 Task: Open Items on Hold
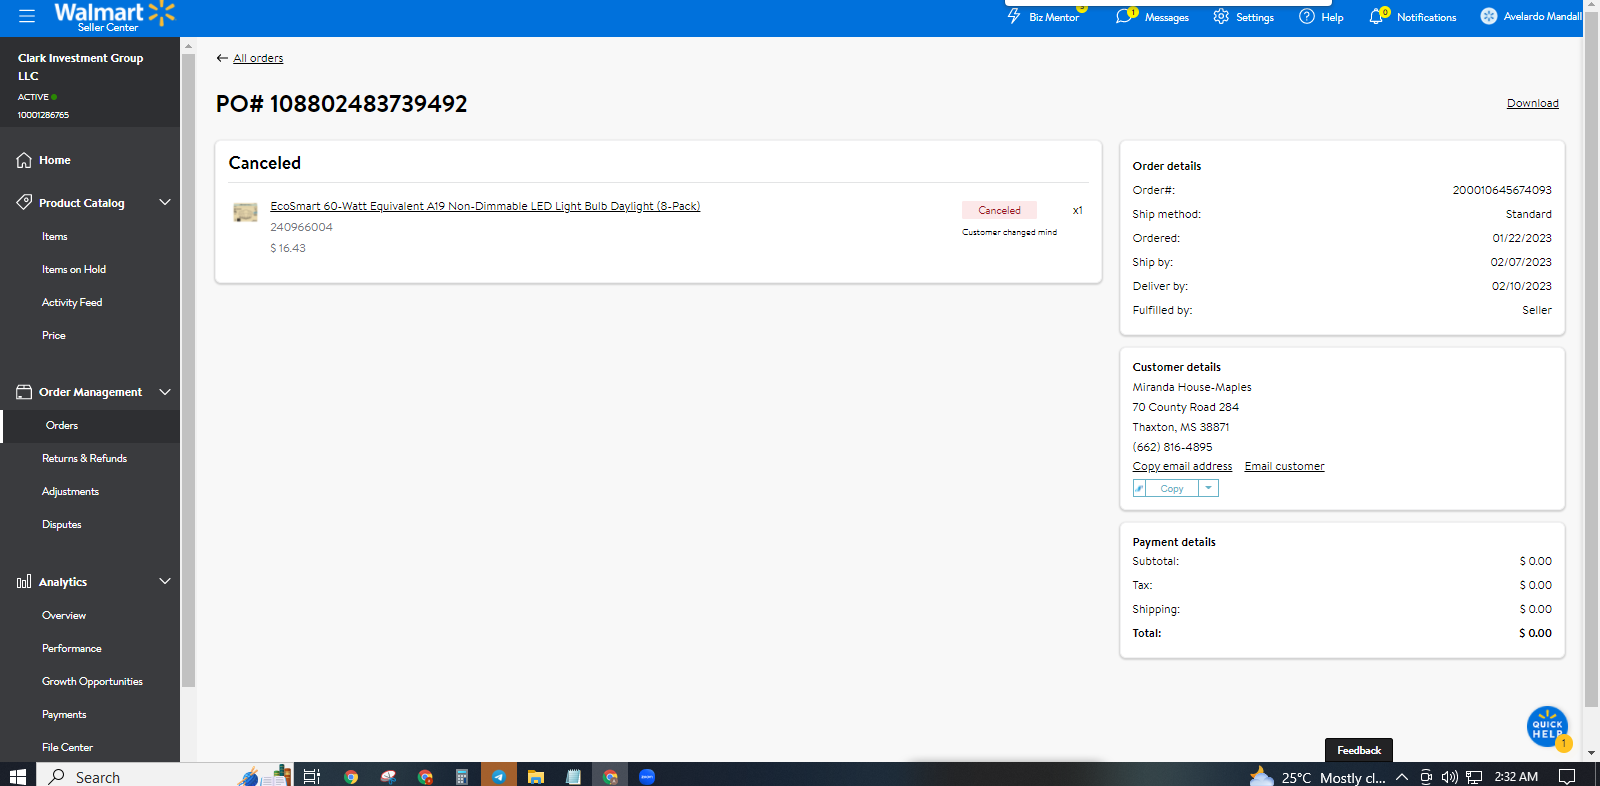click(74, 270)
